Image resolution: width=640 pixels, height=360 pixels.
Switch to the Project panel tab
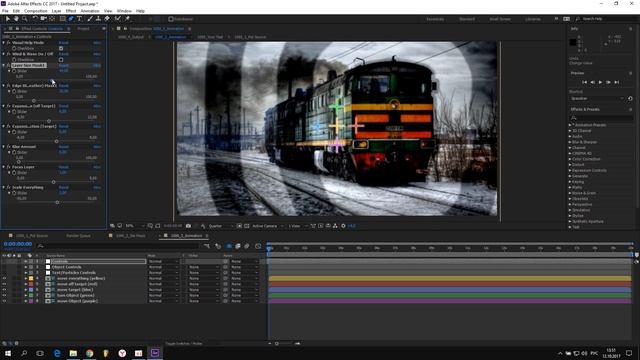pos(83,29)
